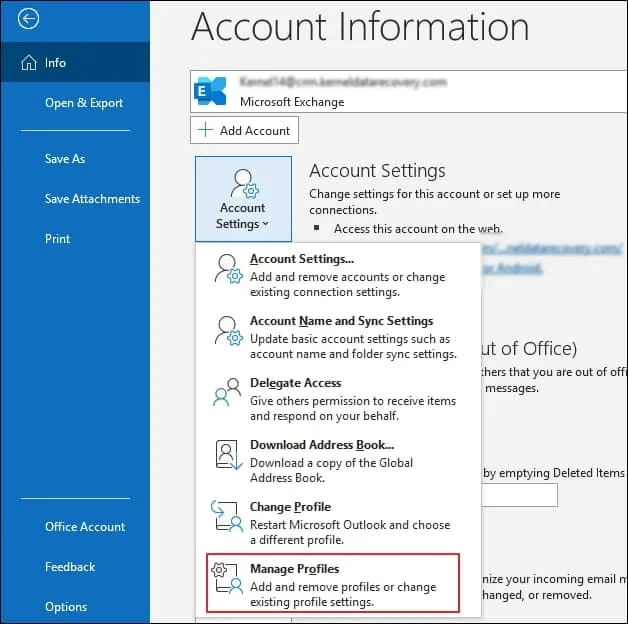Open Outlook Options

click(x=75, y=607)
